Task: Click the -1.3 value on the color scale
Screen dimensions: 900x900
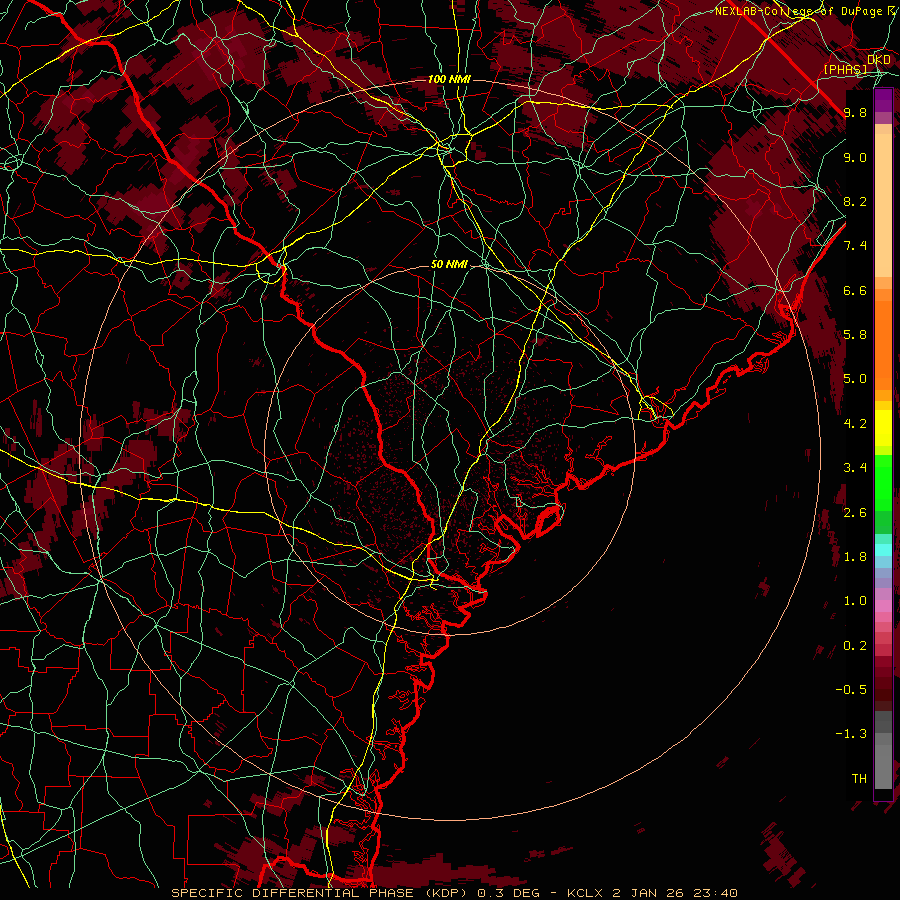Action: [x=851, y=734]
